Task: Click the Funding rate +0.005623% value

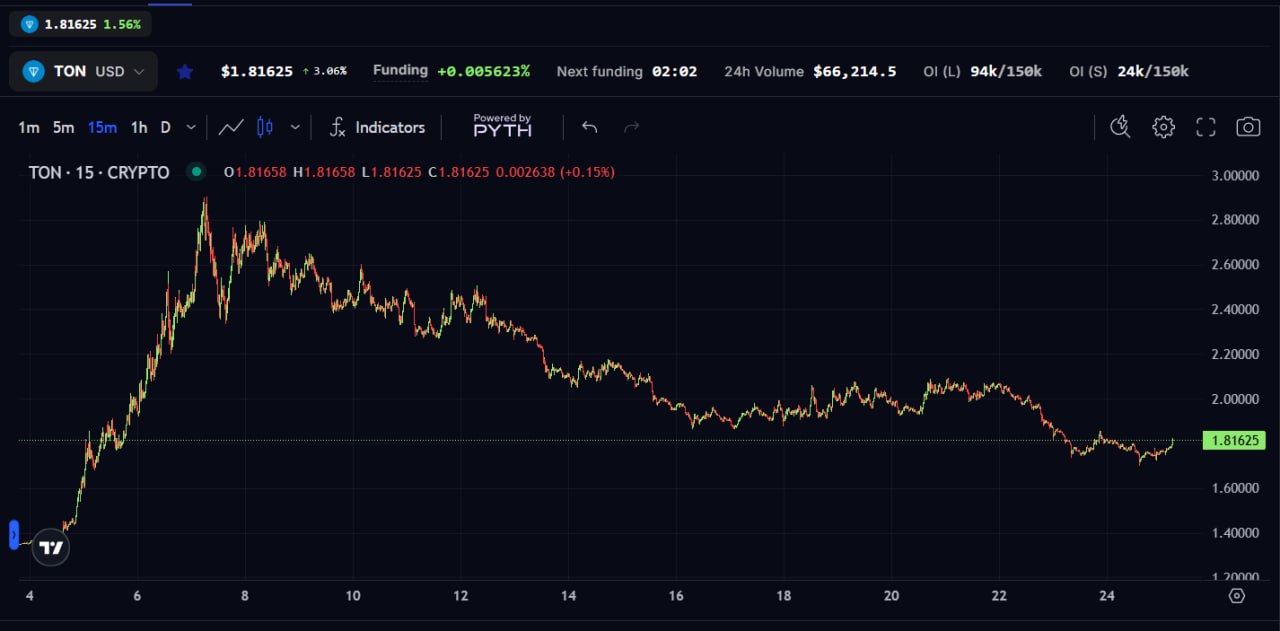Action: tap(484, 71)
